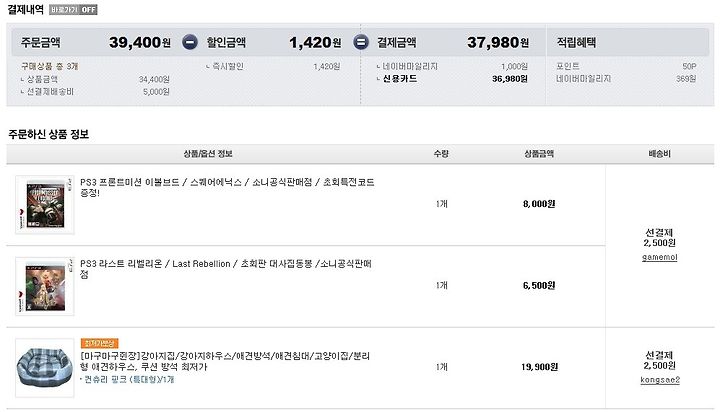Click the 수량 column header
The image size is (720, 412).
(441, 154)
